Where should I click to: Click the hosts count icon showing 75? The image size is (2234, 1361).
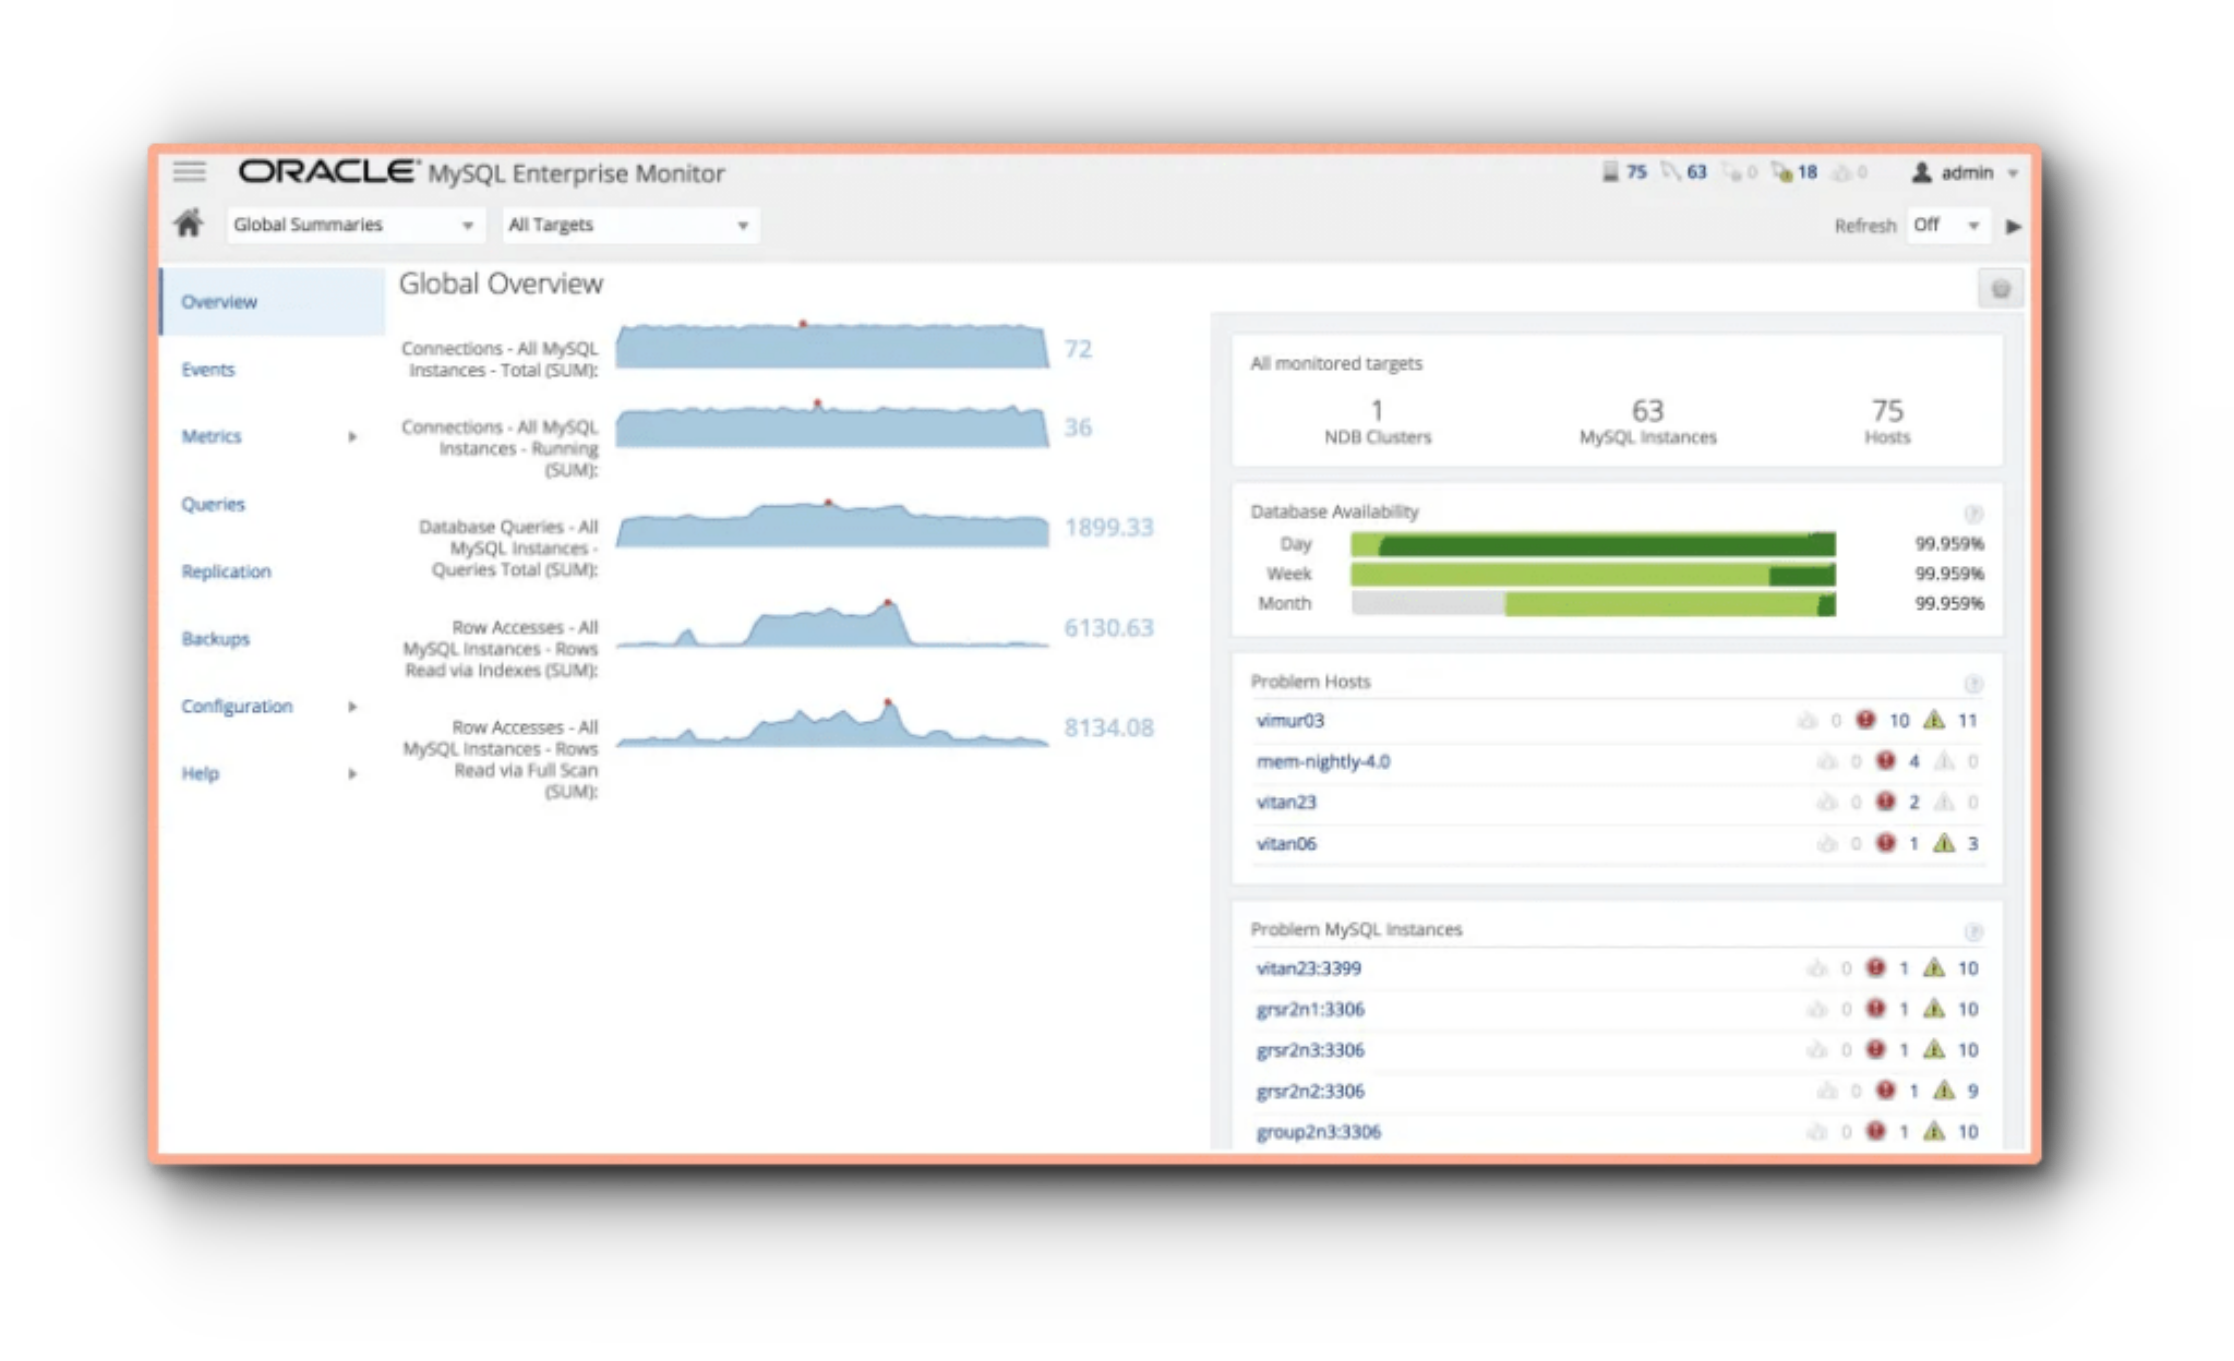1610,172
